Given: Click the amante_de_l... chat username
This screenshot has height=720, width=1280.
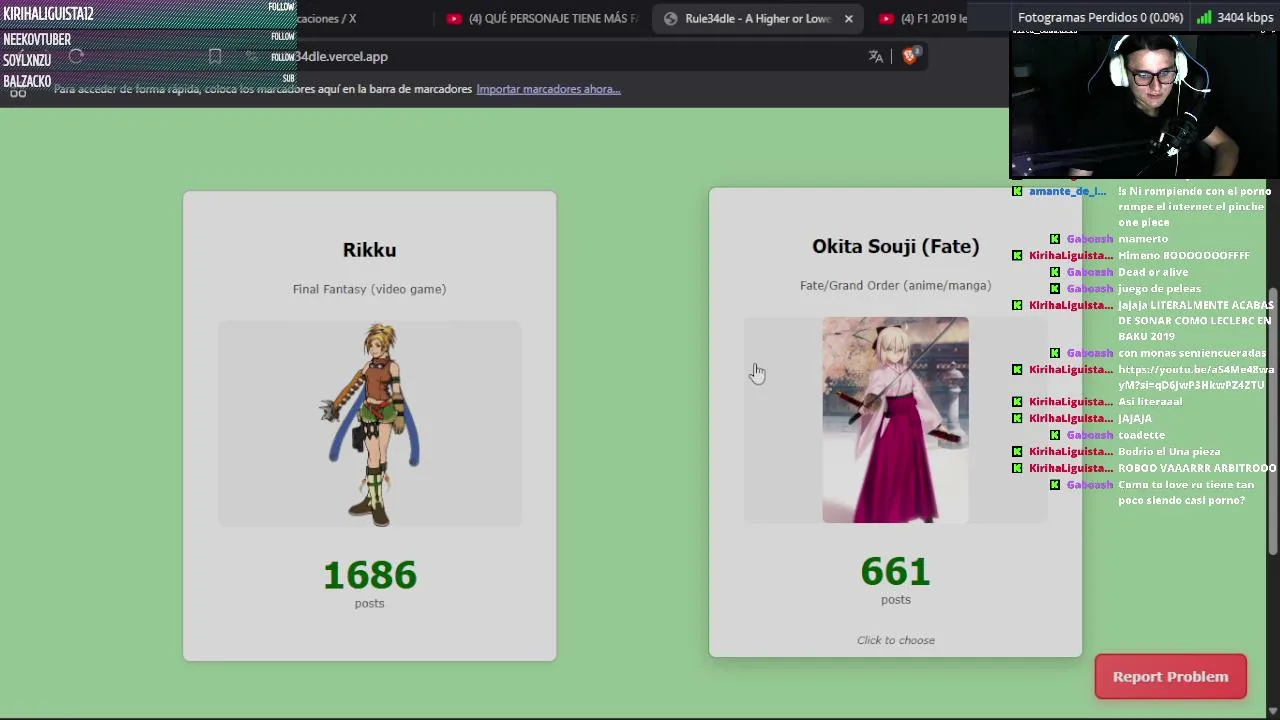Looking at the screenshot, I should tap(1067, 191).
